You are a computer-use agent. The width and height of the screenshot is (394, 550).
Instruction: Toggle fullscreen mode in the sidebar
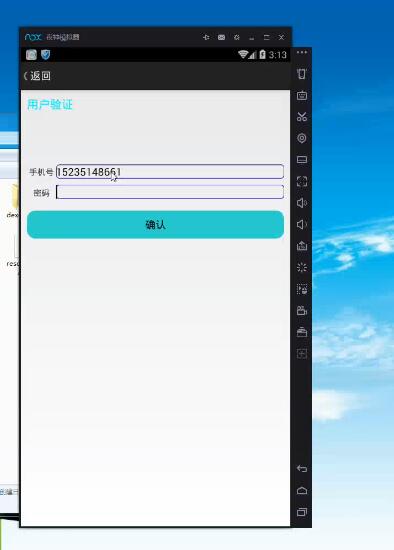tap(302, 181)
